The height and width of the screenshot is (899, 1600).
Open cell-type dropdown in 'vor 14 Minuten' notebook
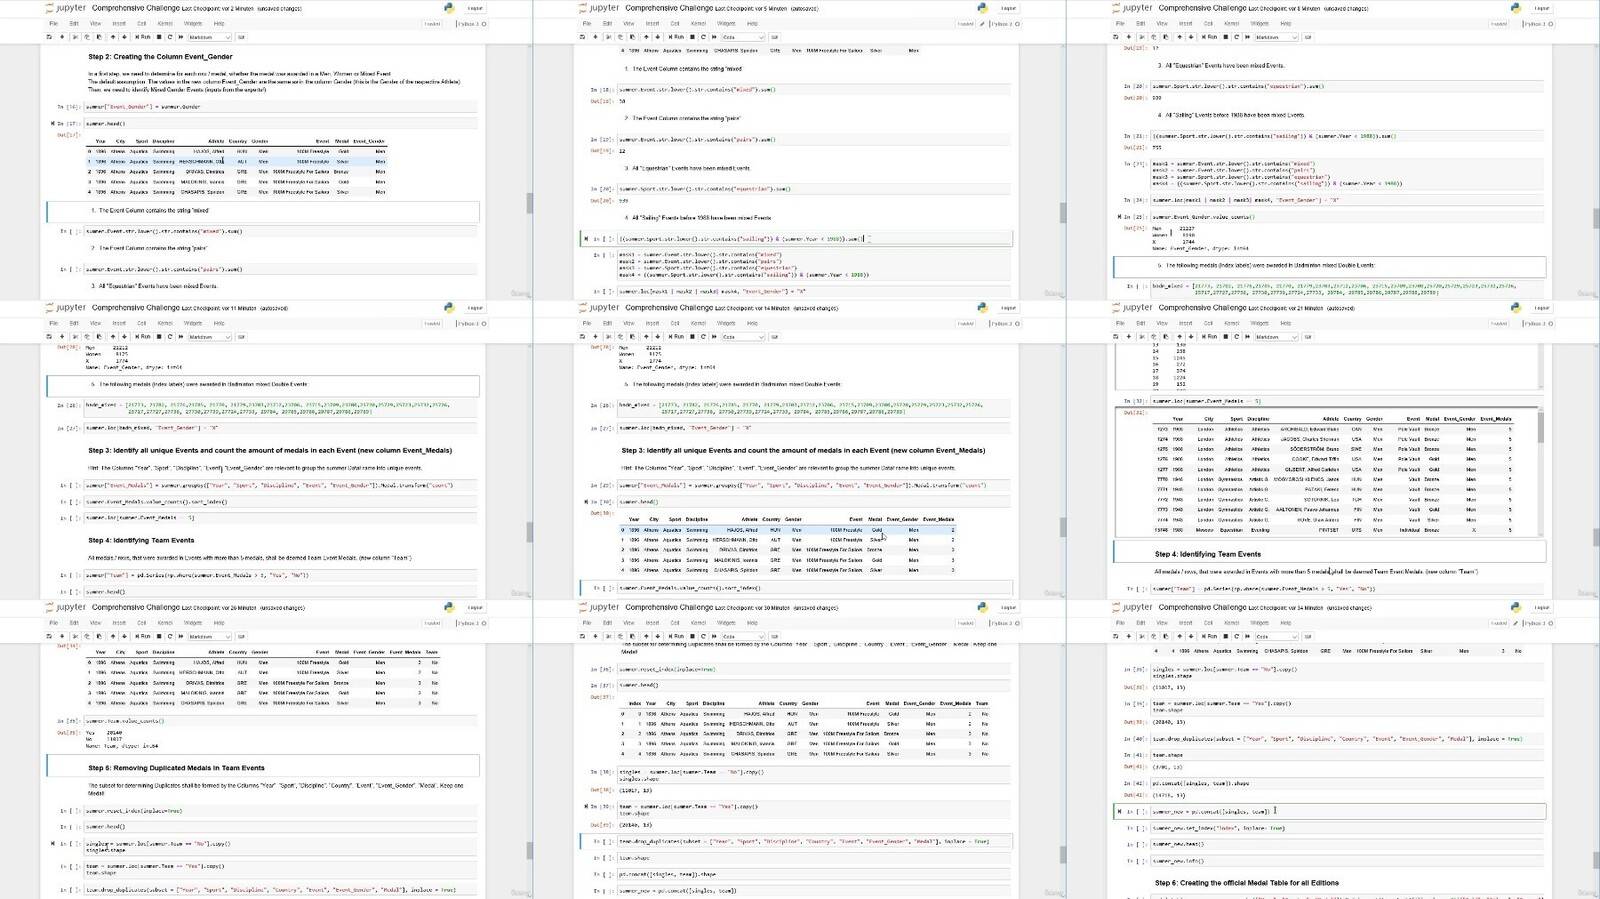tap(743, 337)
